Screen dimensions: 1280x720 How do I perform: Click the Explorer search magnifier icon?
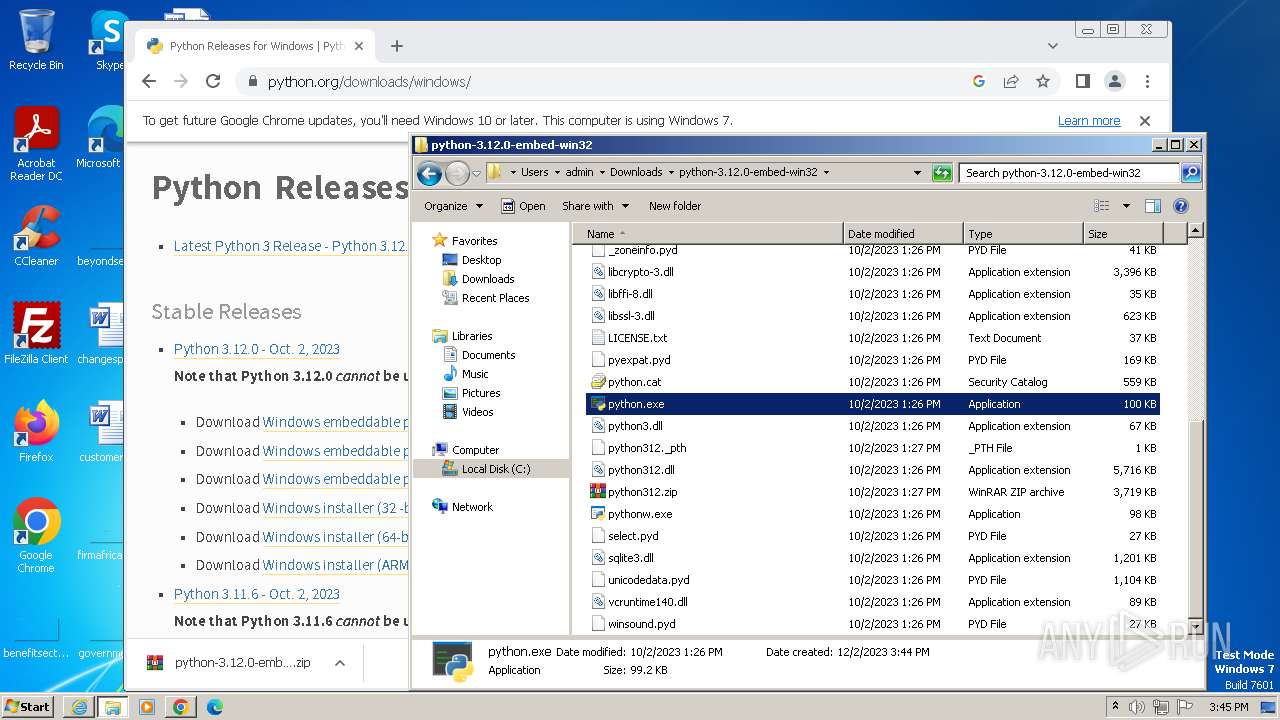tap(1190, 173)
